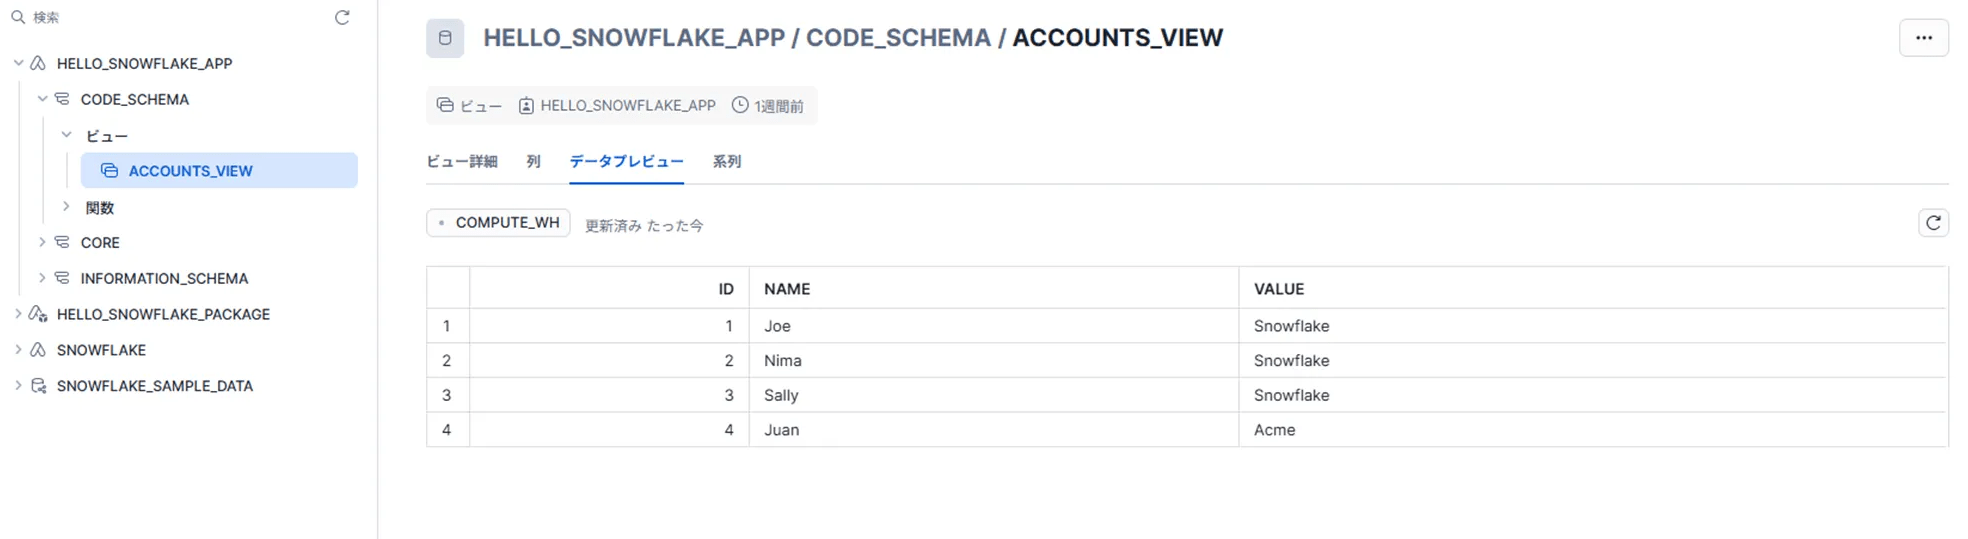1968x539 pixels.
Task: Open the 列 tab
Action: pos(533,162)
